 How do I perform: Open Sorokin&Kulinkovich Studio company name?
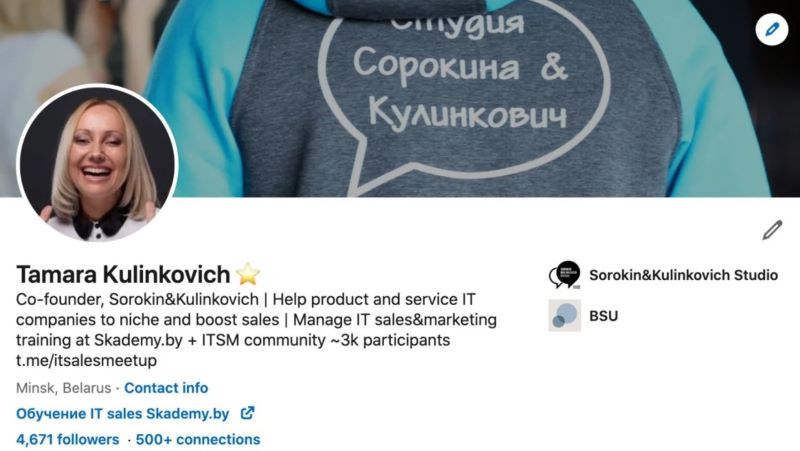(683, 275)
